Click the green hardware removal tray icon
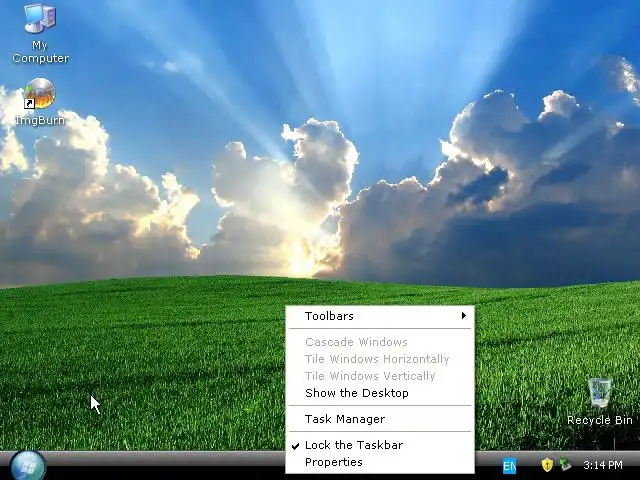This screenshot has height=480, width=640. 565,464
